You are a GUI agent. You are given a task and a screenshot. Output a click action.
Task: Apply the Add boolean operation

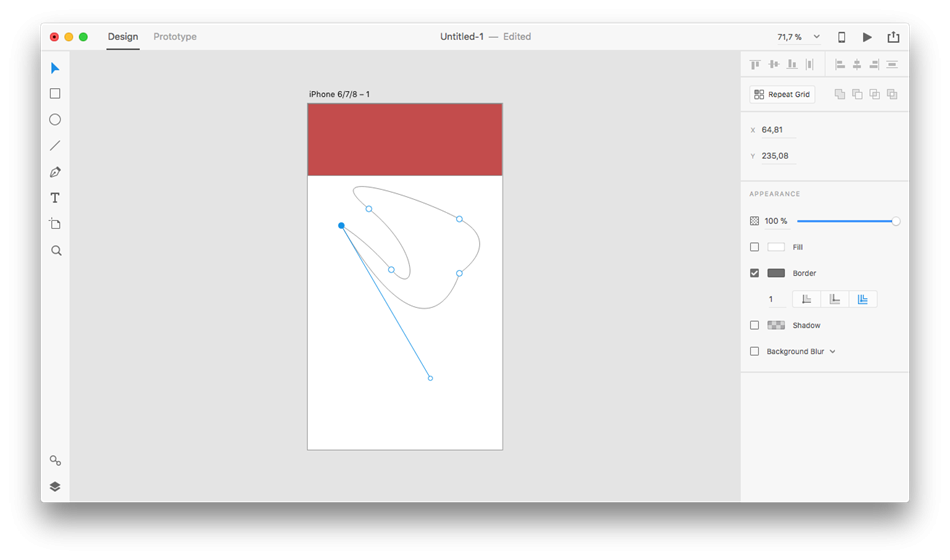840,94
